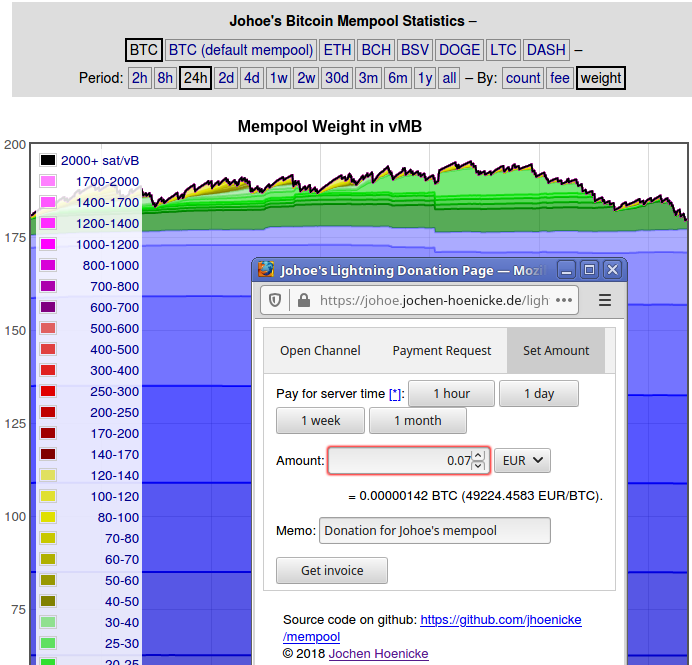Click the 25-30 green legend swatch
The width and height of the screenshot is (692, 665).
(x=48, y=643)
